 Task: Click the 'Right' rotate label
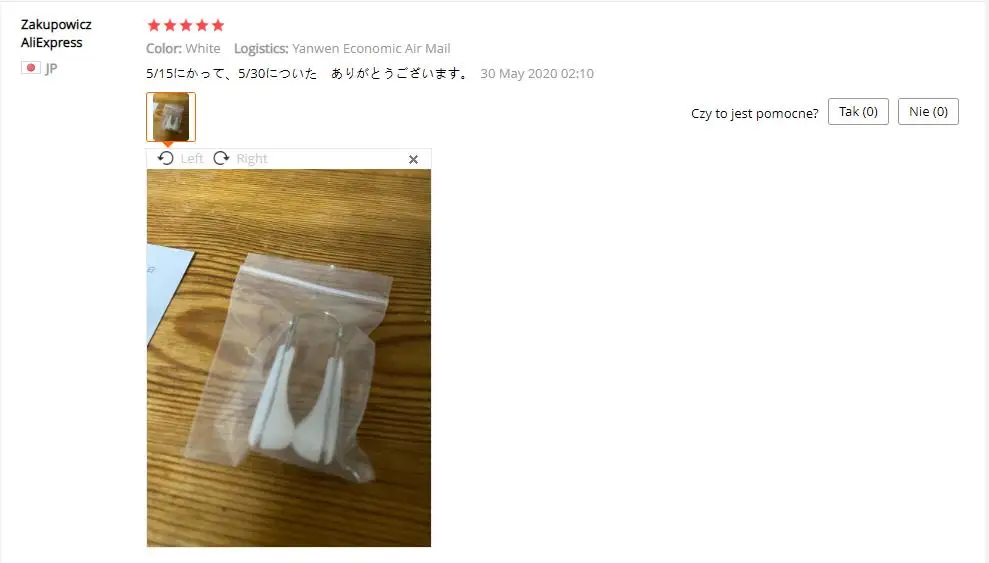coord(252,158)
